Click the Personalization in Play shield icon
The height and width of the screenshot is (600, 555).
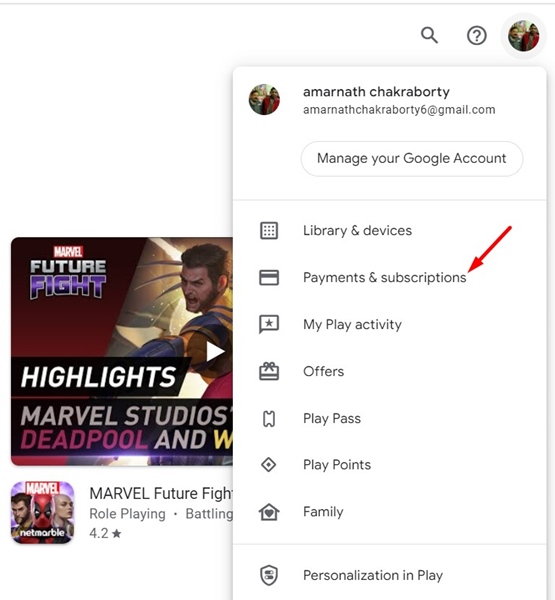(x=269, y=575)
